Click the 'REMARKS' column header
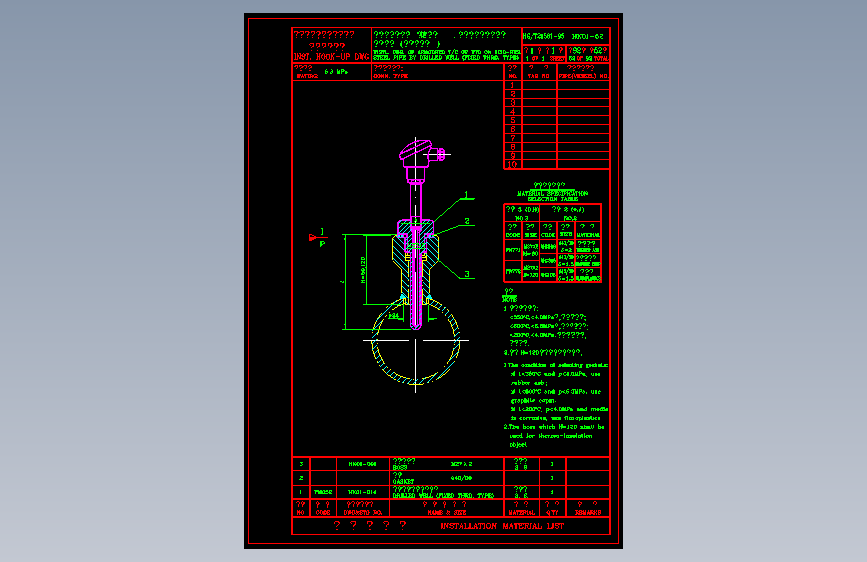Viewport: 867px width, 562px height. click(588, 513)
